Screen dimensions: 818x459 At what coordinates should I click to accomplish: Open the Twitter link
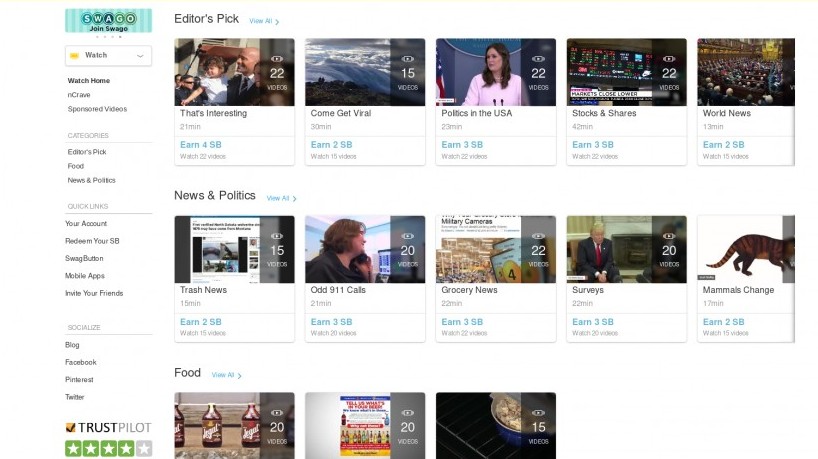[x=74, y=397]
